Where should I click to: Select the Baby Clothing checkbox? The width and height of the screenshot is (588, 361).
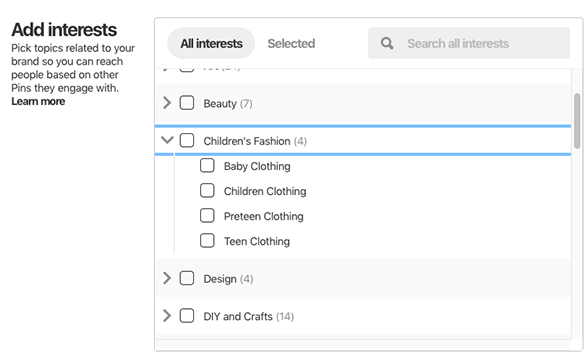207,165
